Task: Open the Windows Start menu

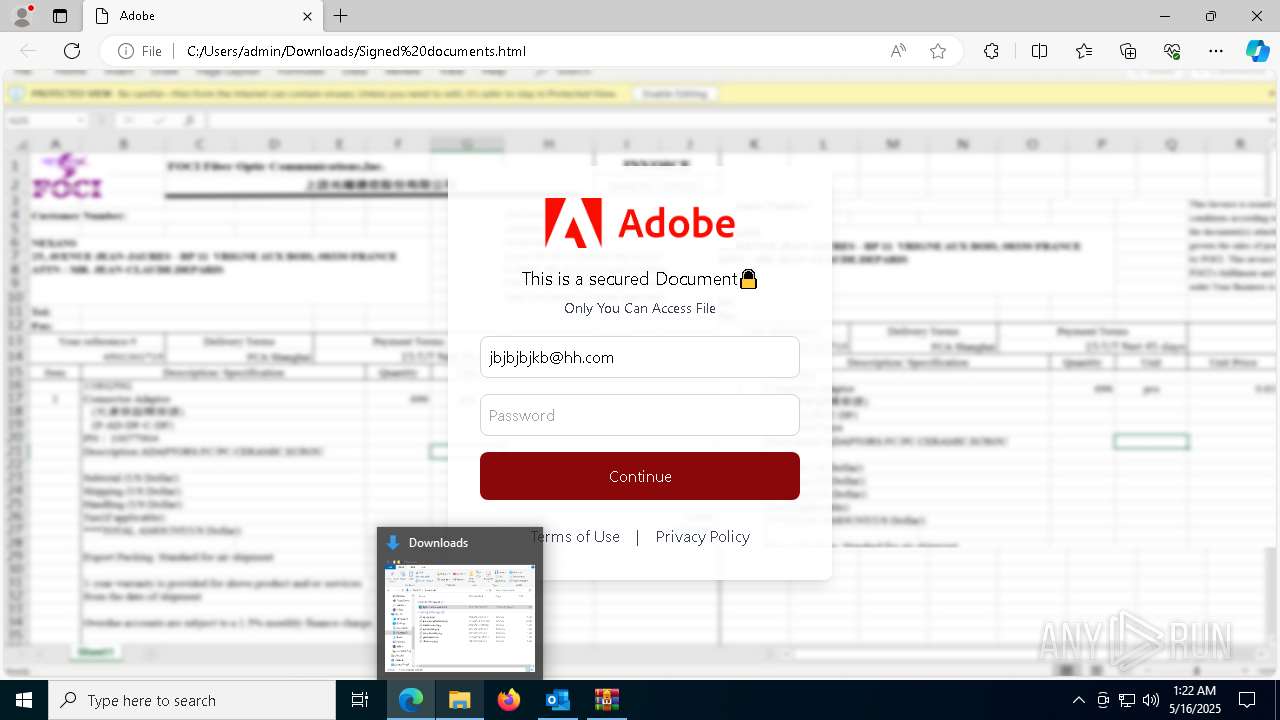Action: [24, 700]
